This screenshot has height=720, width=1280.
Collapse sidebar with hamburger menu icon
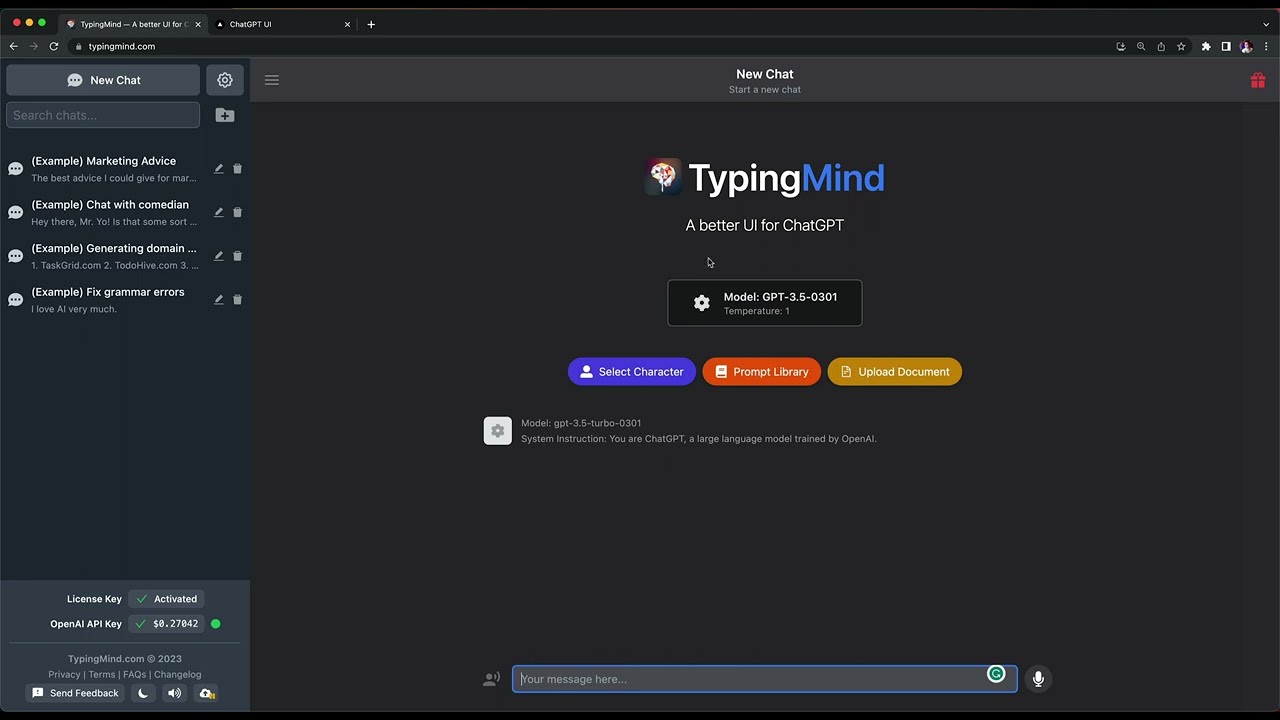pos(272,80)
